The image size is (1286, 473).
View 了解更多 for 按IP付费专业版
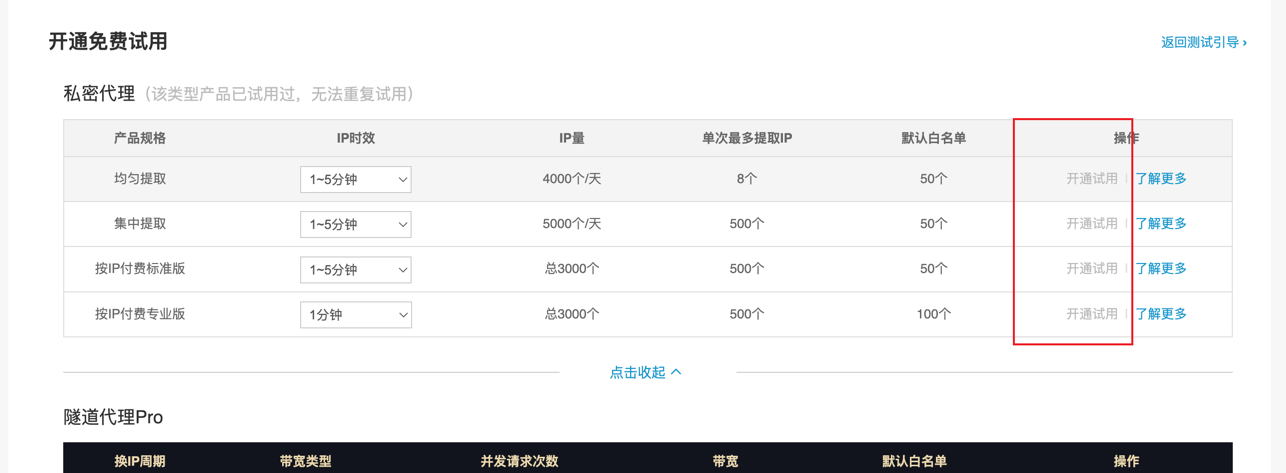point(1161,314)
